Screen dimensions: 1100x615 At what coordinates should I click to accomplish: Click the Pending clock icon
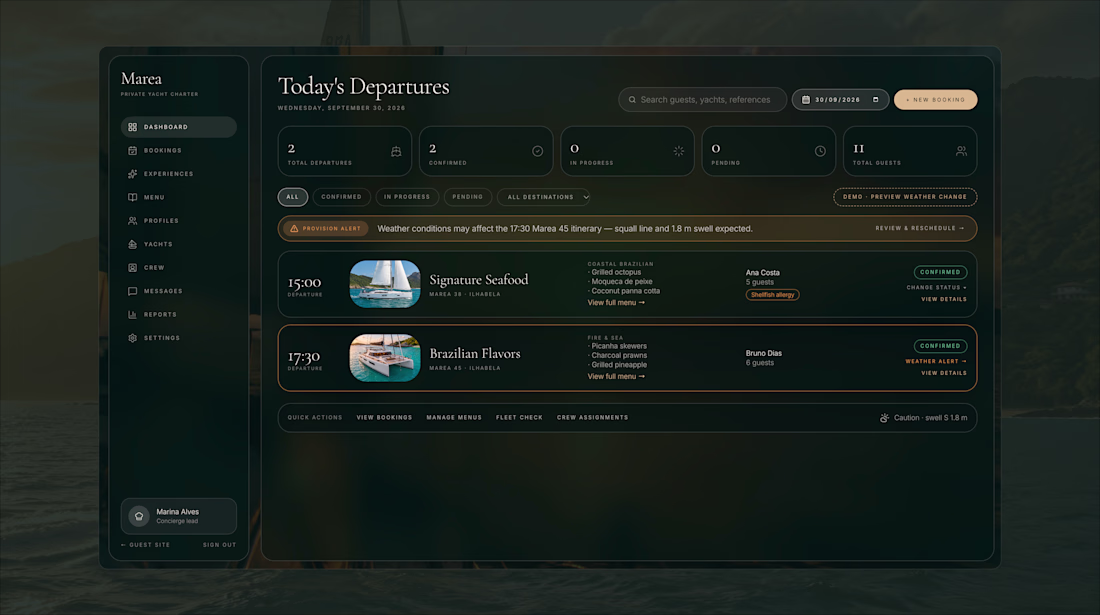click(820, 151)
